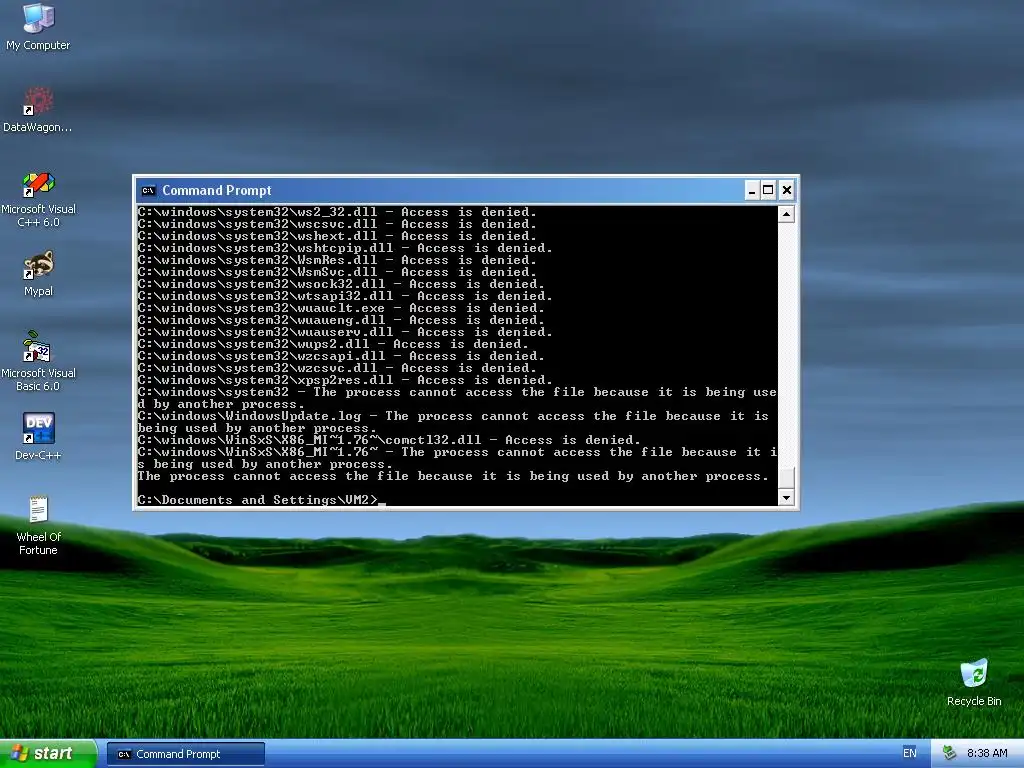Click the wtsapi32.dll access denied line
Viewport: 1024px width, 768px height.
coord(345,296)
